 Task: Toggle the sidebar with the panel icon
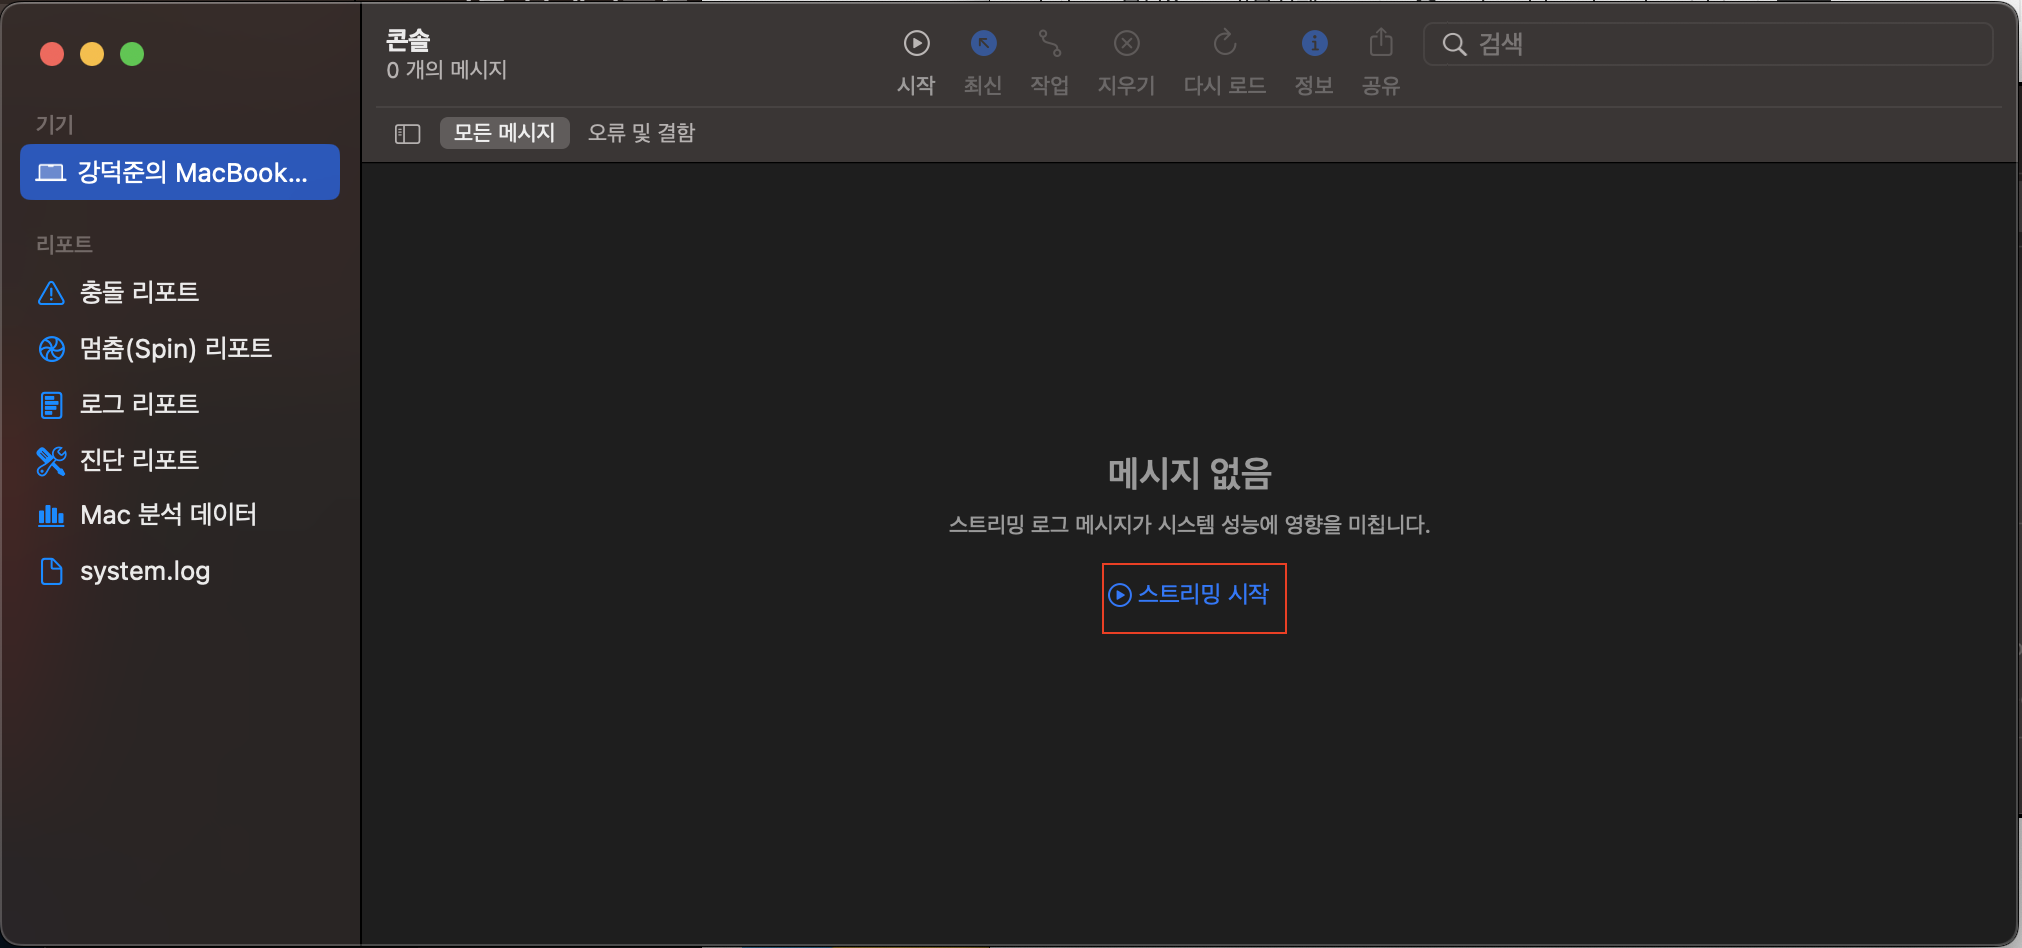(x=408, y=134)
